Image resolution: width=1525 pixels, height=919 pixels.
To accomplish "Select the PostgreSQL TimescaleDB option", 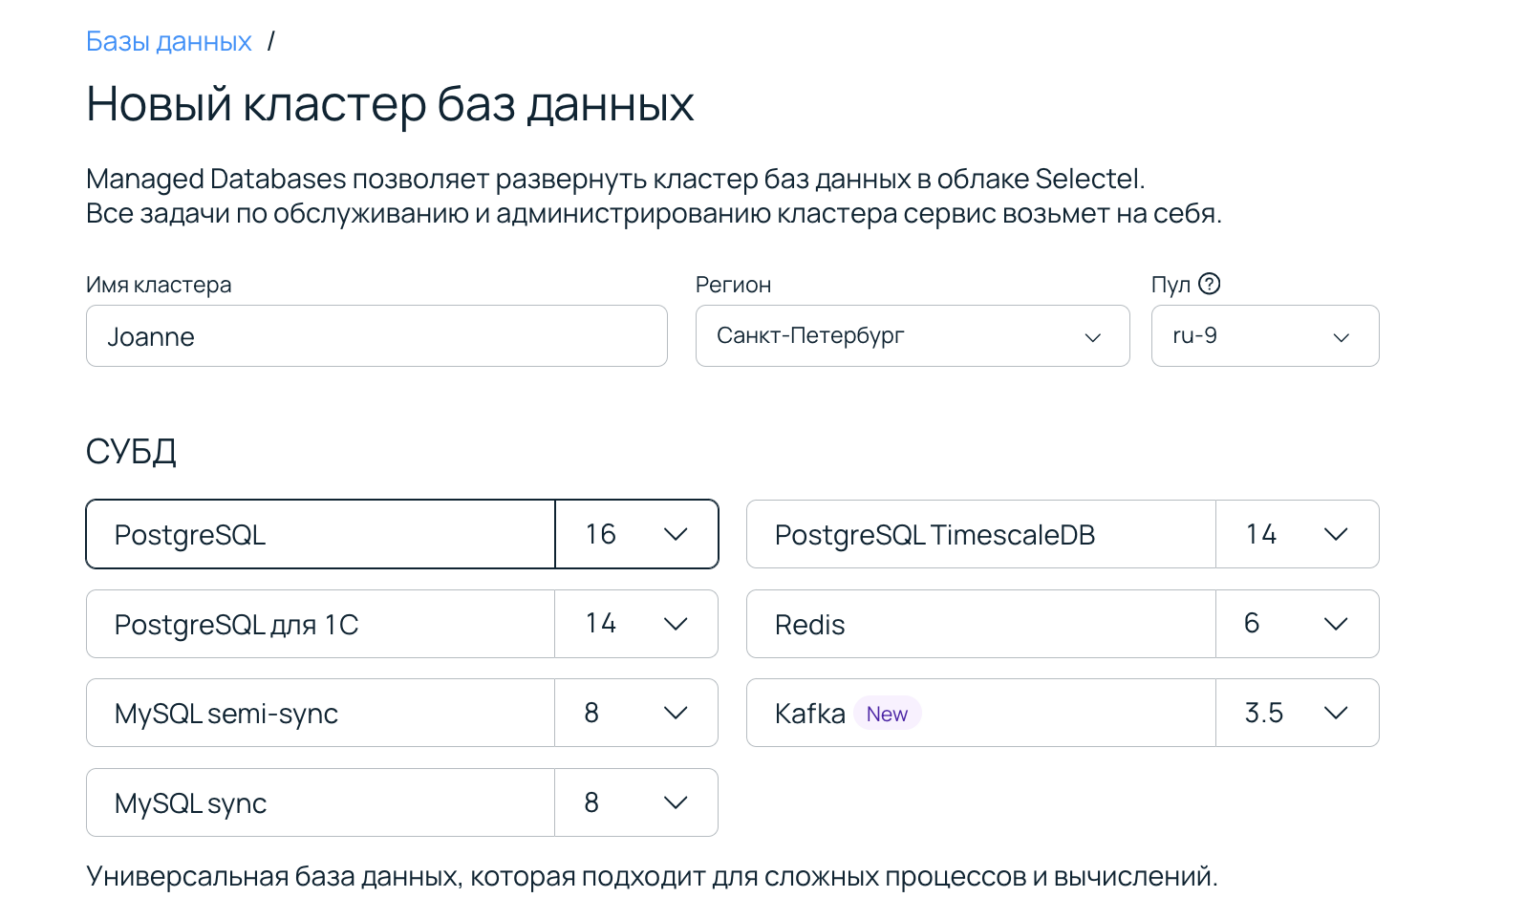I will (x=981, y=534).
